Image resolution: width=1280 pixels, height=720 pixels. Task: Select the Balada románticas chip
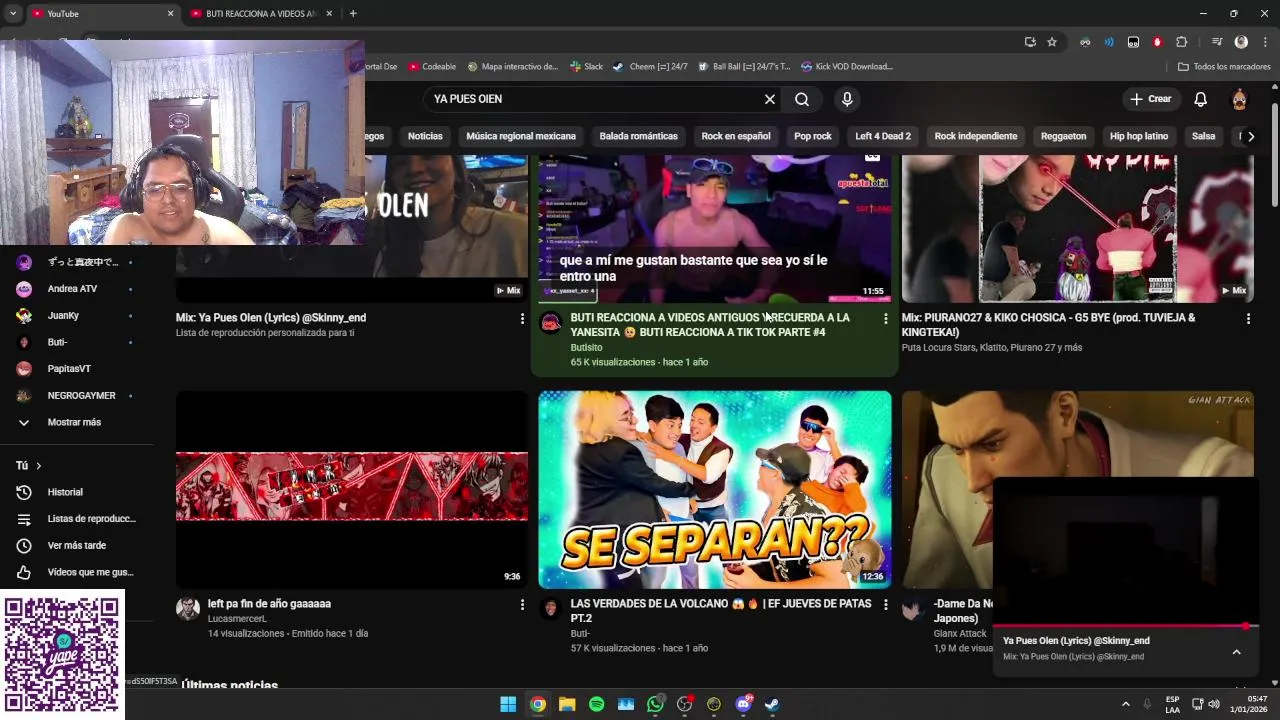pos(639,136)
